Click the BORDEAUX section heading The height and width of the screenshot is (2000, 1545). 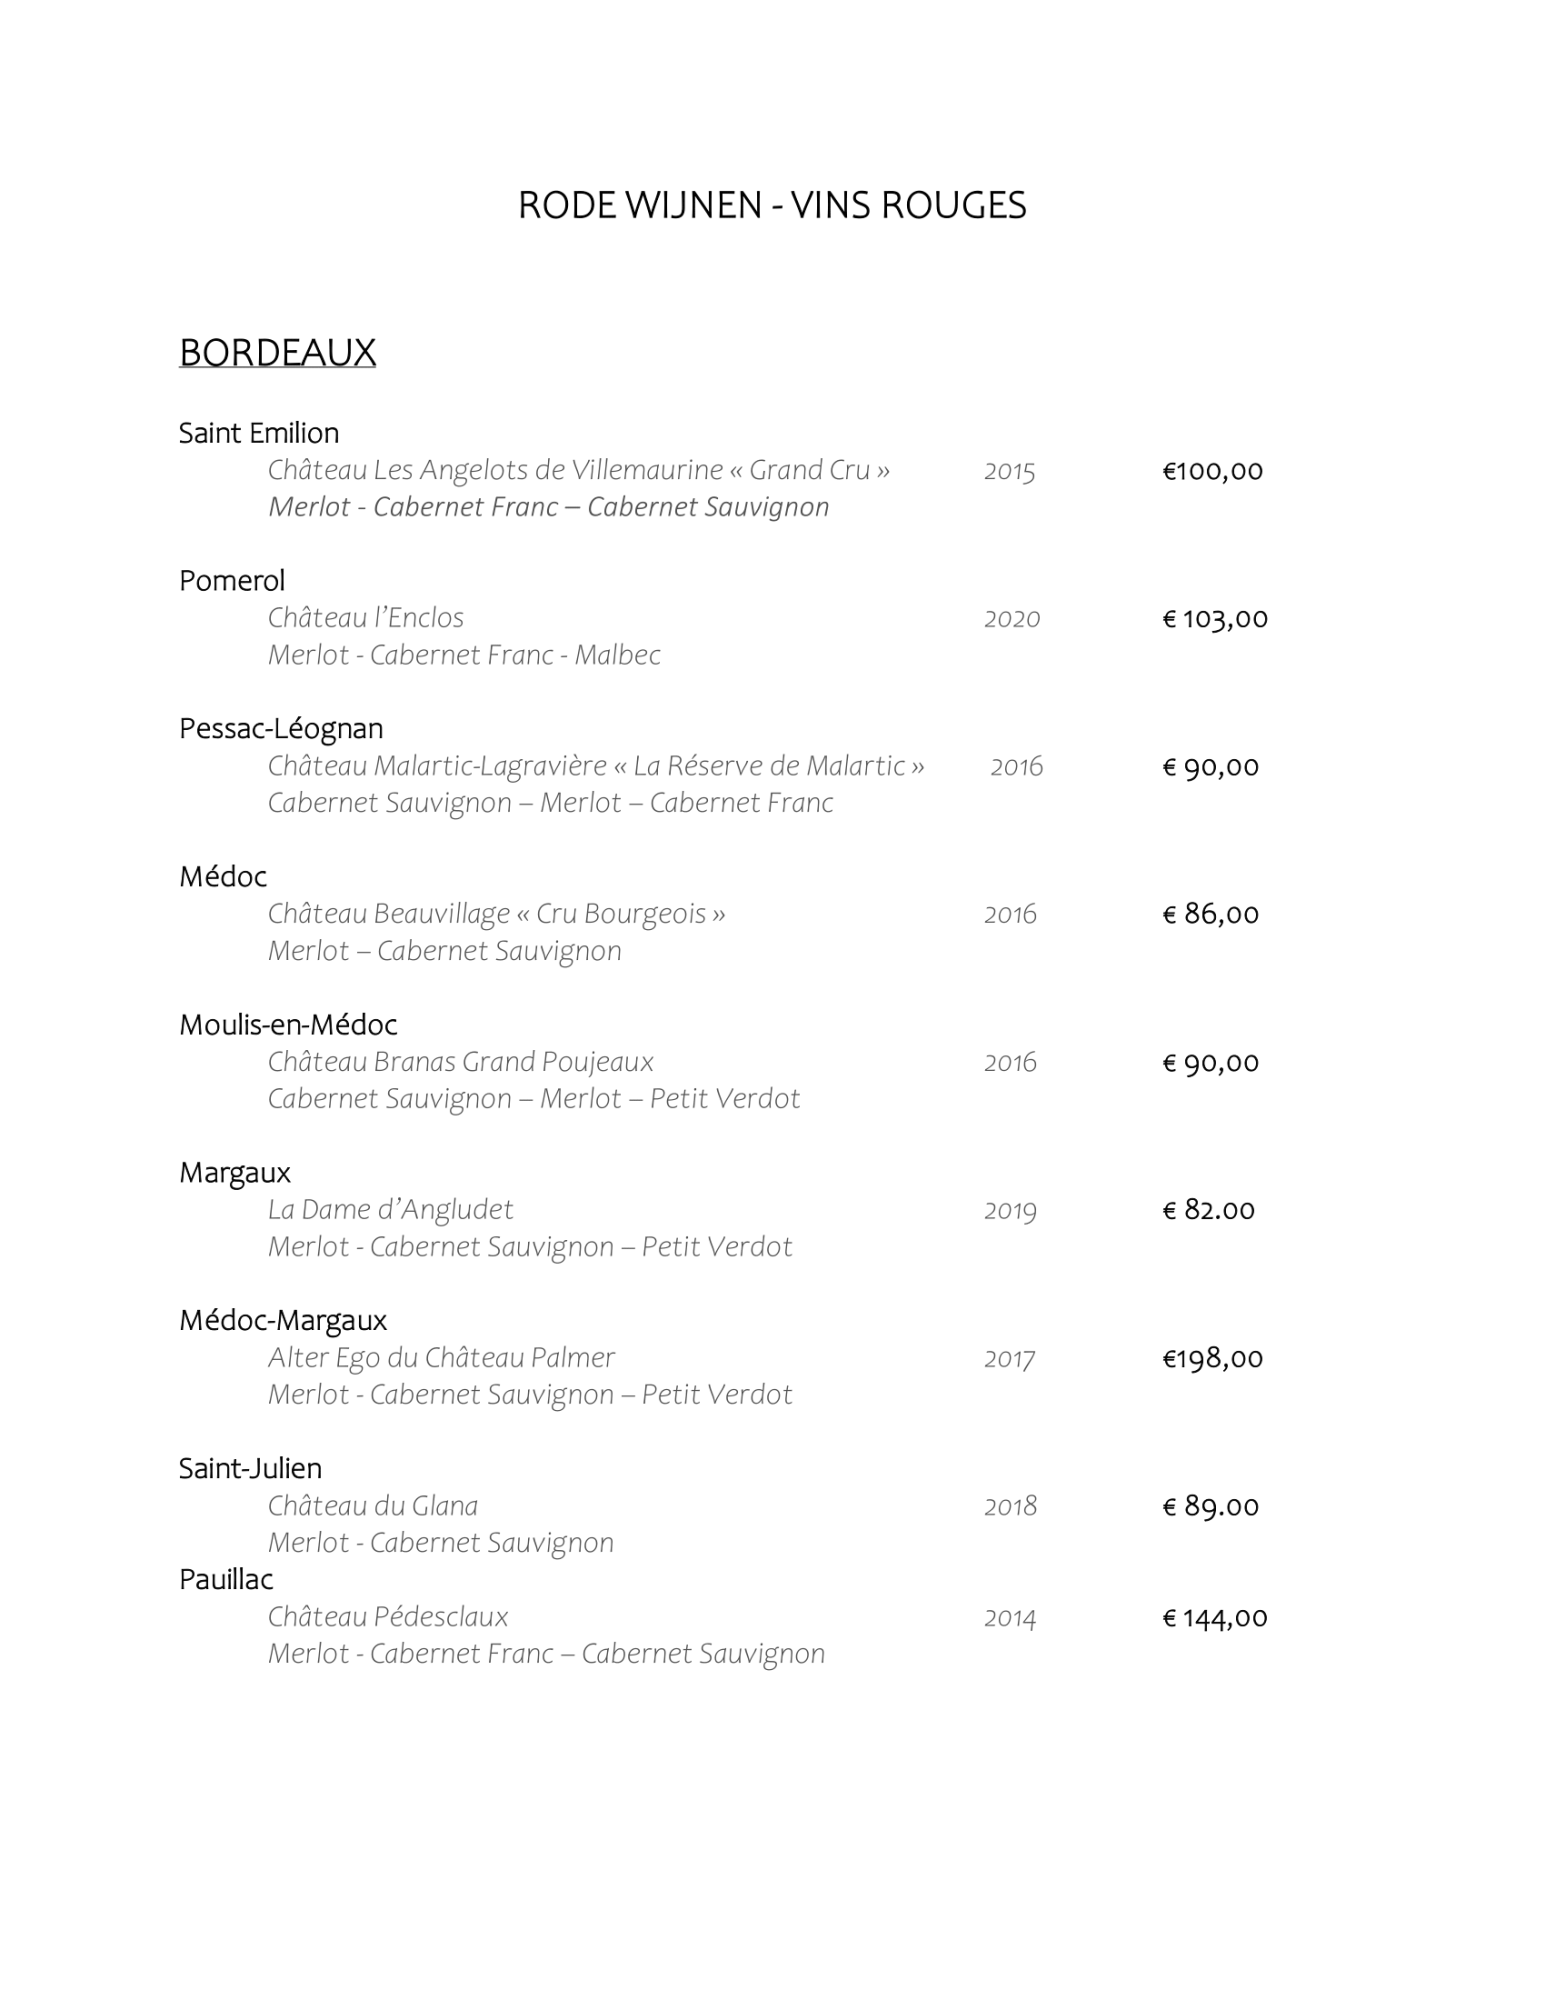click(x=277, y=353)
